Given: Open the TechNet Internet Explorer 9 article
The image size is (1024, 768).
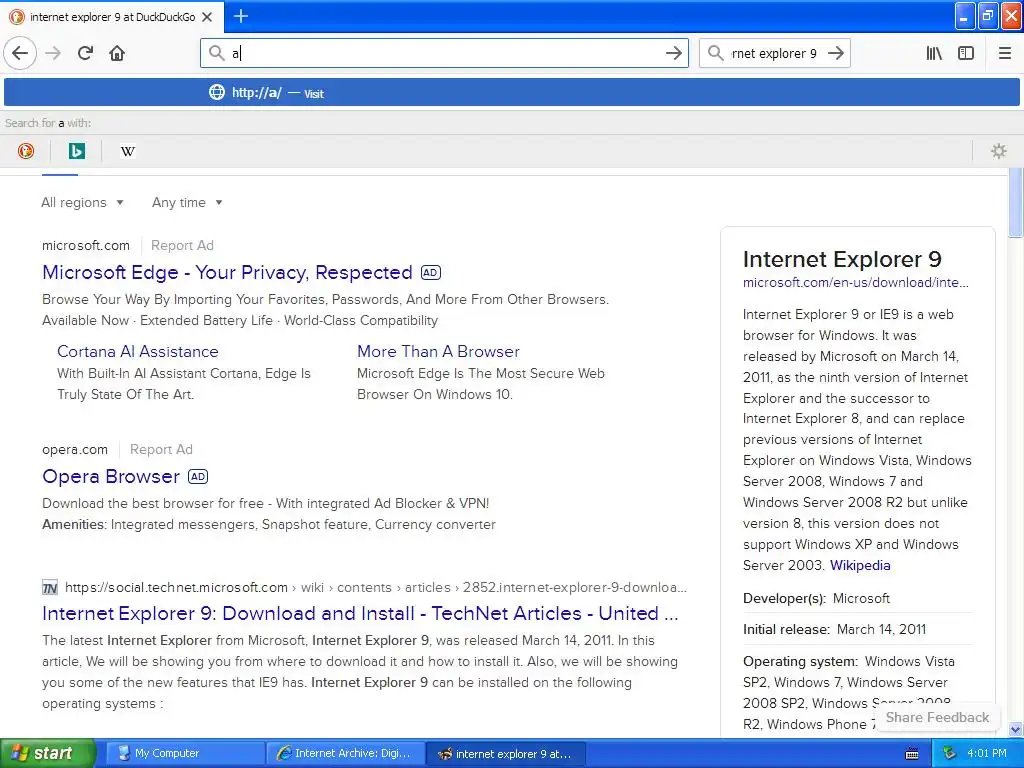Looking at the screenshot, I should click(x=360, y=613).
